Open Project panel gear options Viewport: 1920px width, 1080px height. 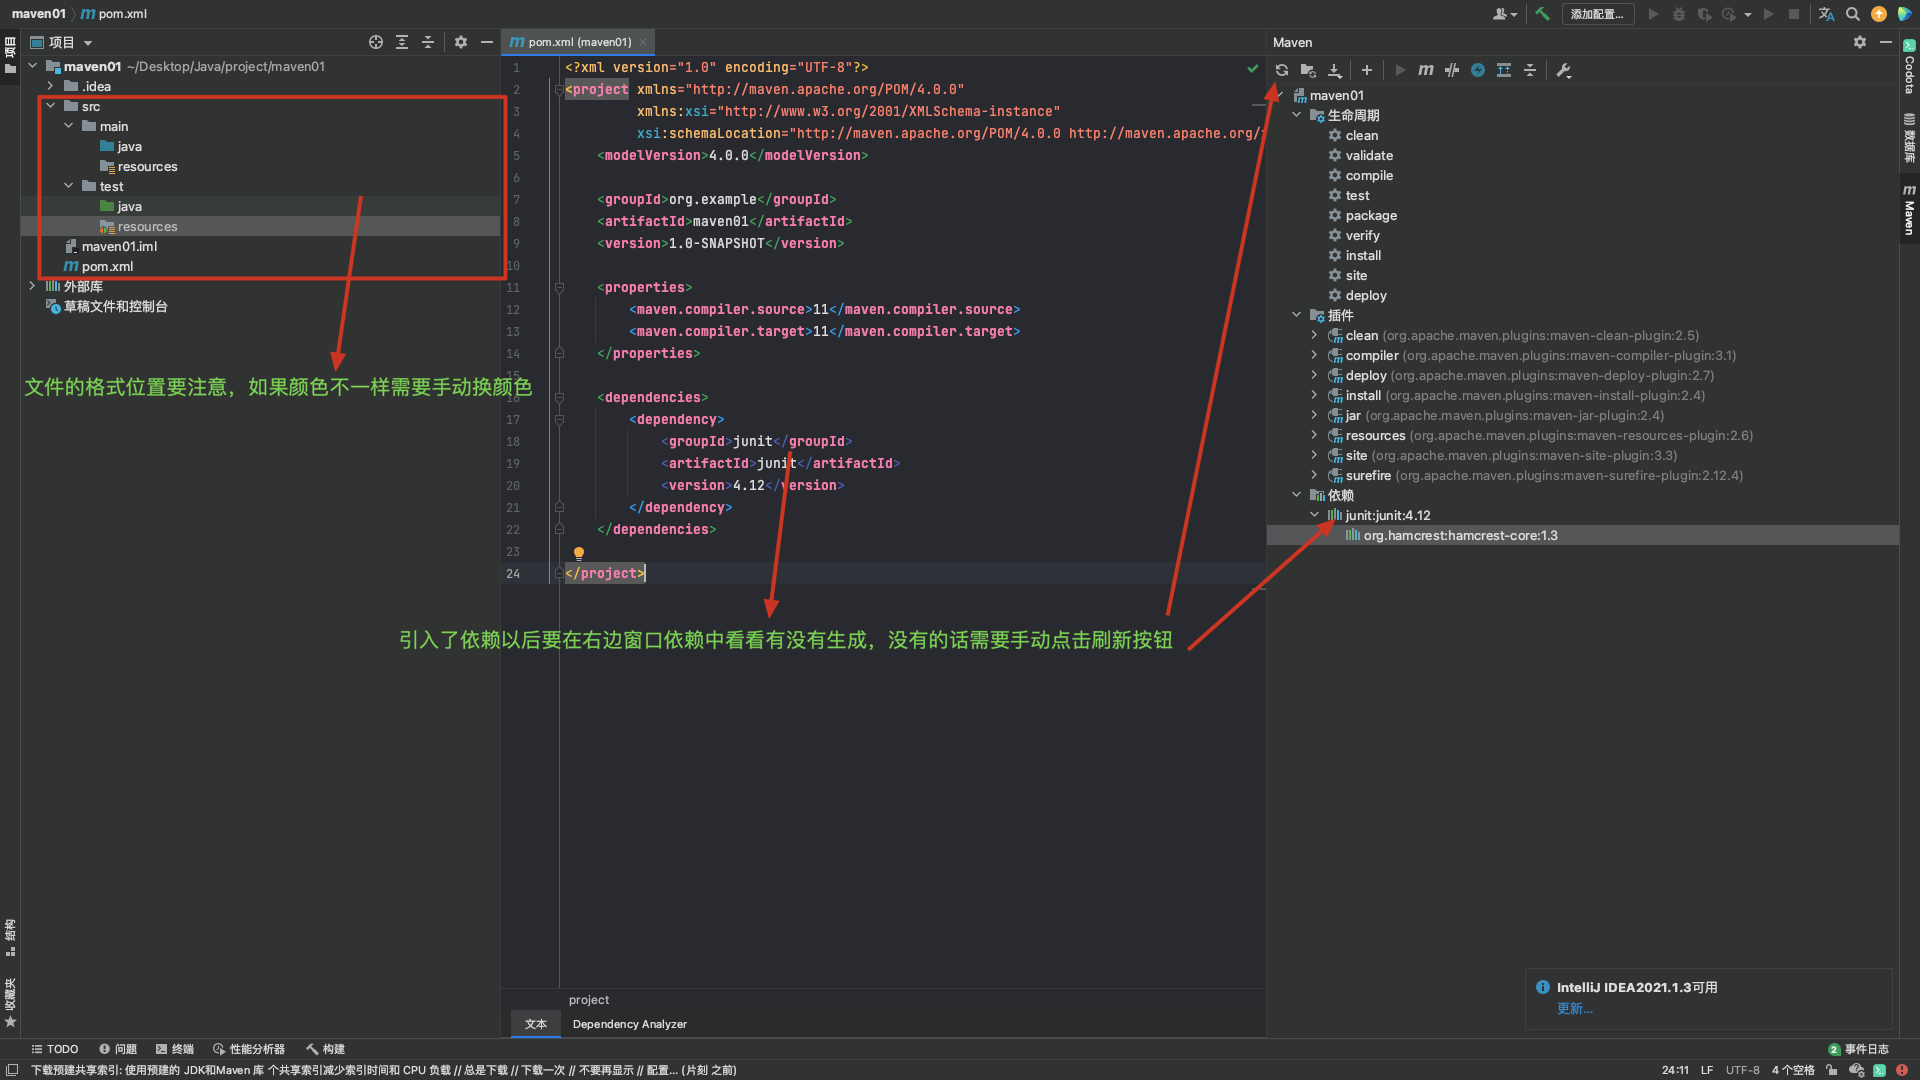pos(461,42)
